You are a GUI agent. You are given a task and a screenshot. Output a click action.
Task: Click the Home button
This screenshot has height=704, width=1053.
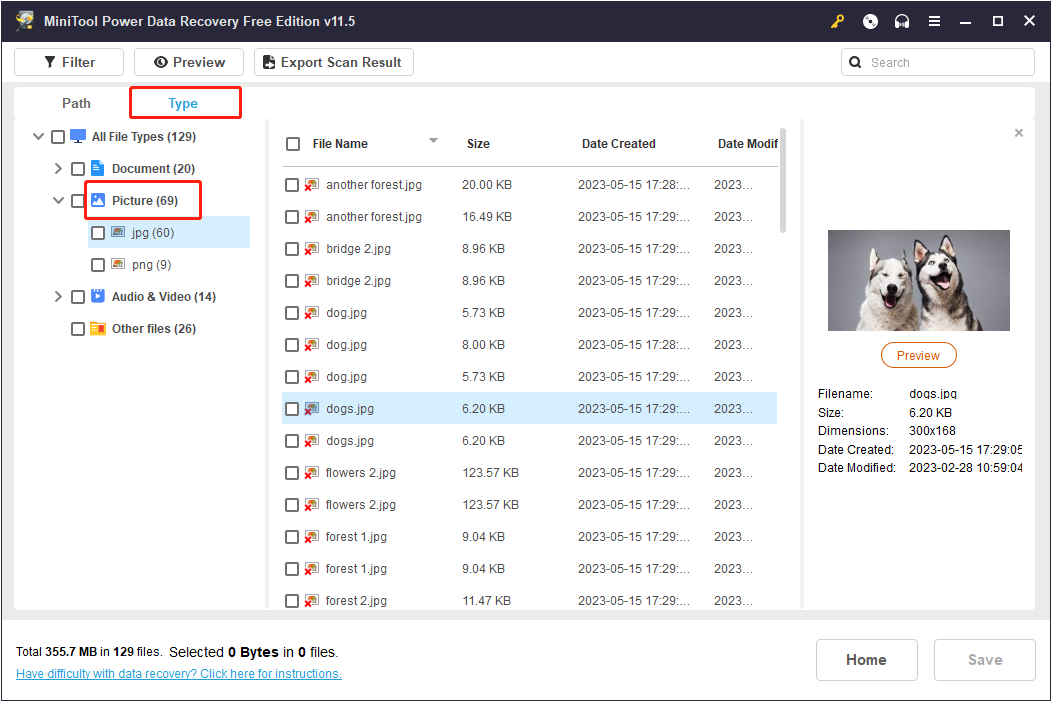pos(866,659)
